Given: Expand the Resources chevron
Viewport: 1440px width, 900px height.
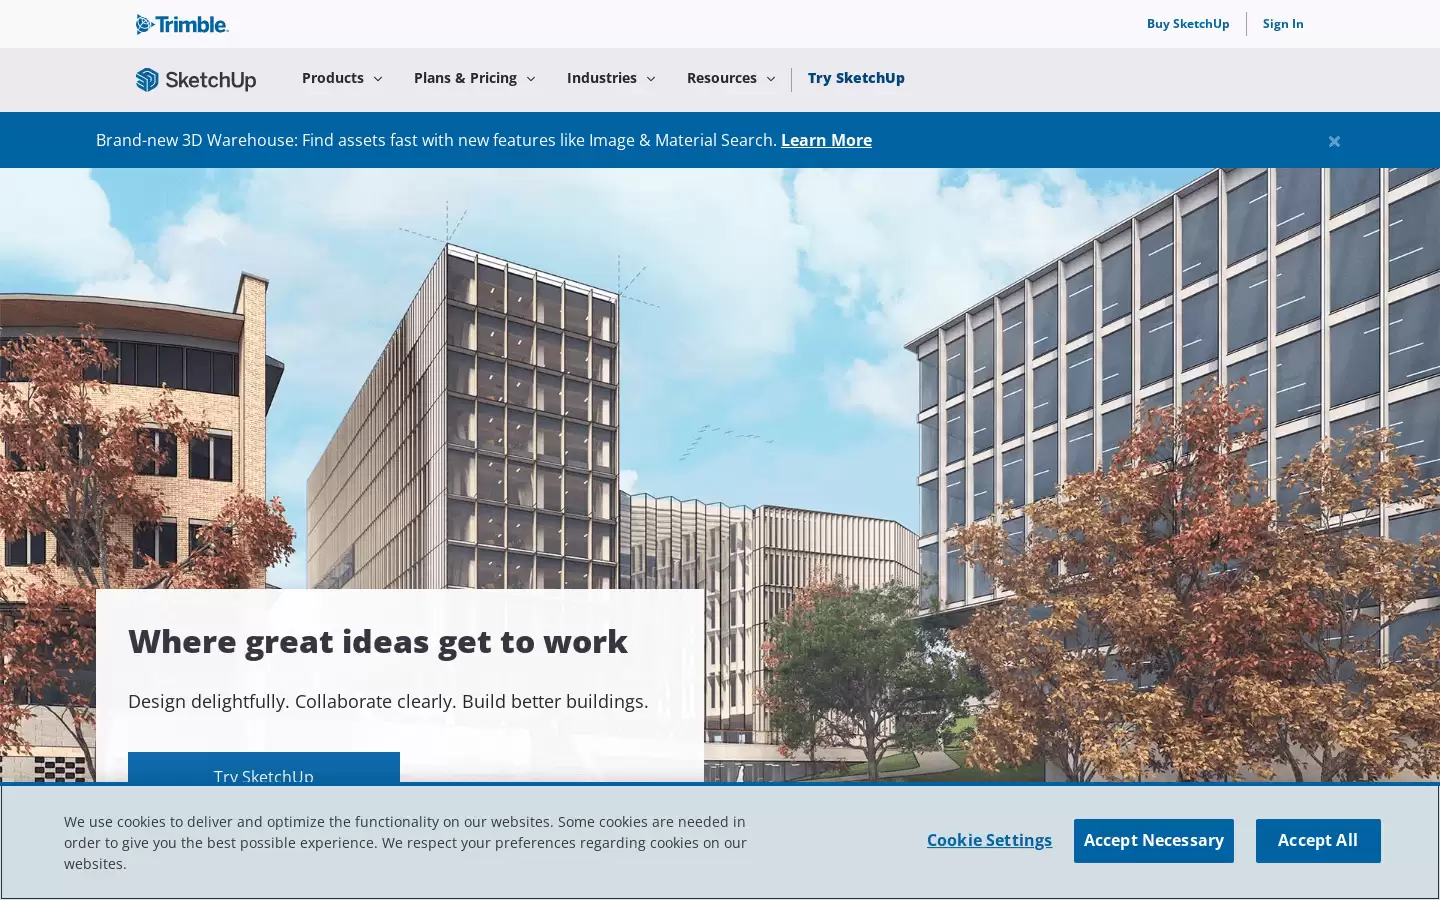Looking at the screenshot, I should tap(771, 79).
